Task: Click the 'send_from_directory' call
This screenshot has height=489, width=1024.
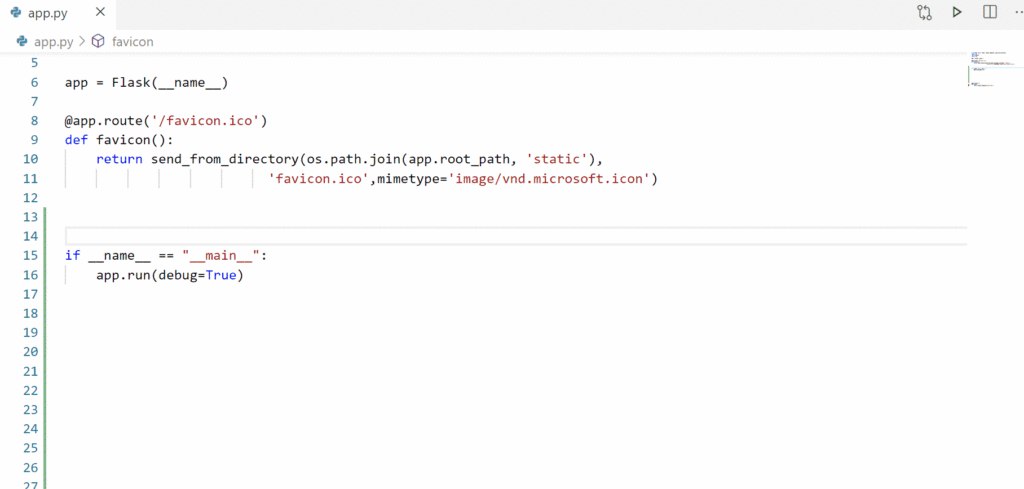Action: click(x=225, y=159)
